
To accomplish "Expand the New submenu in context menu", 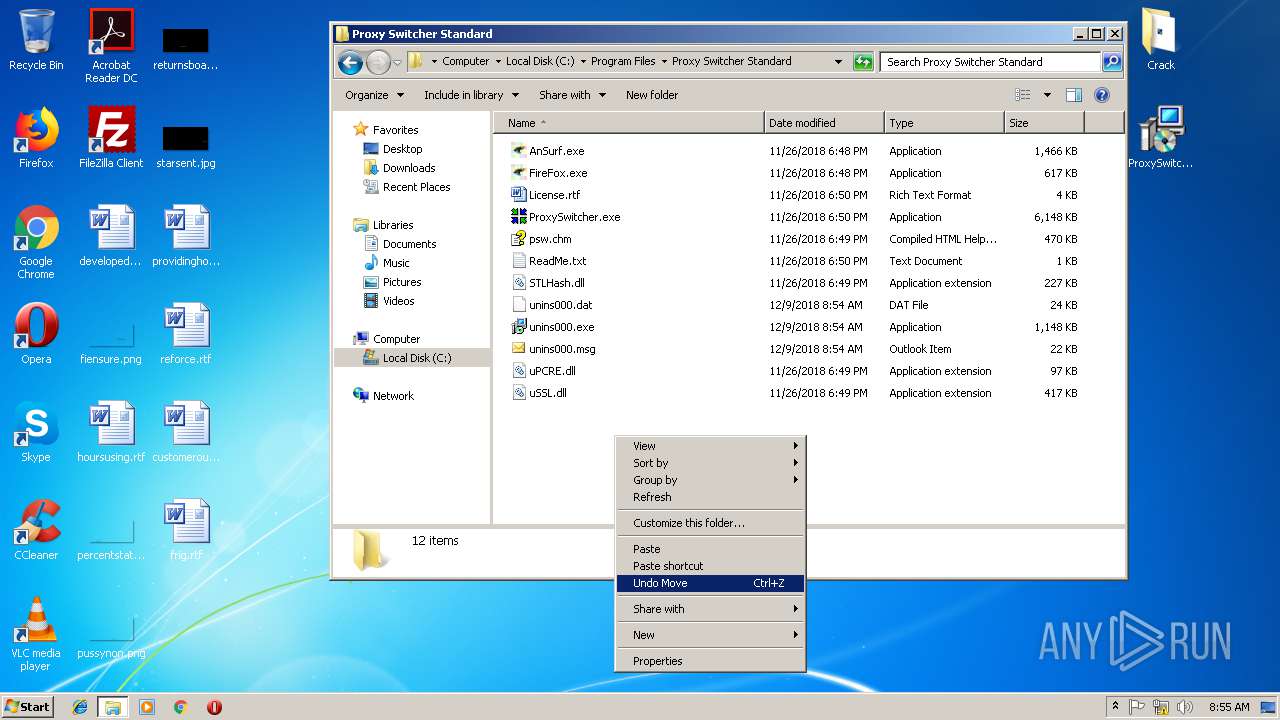I will point(710,635).
